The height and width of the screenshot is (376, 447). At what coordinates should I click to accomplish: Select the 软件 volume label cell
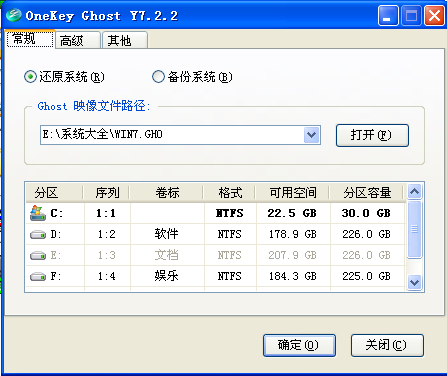point(167,234)
